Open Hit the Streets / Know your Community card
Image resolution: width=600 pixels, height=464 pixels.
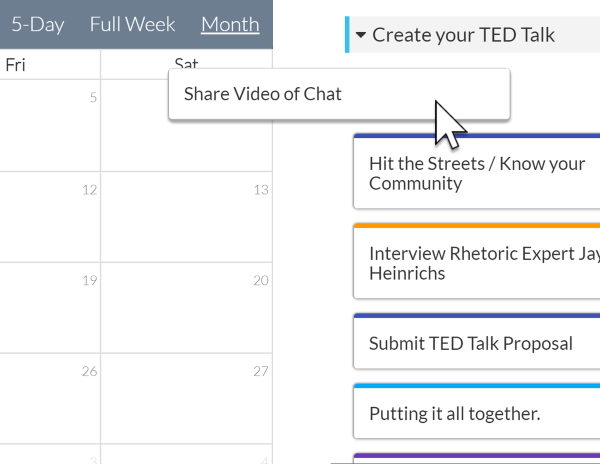click(x=476, y=173)
